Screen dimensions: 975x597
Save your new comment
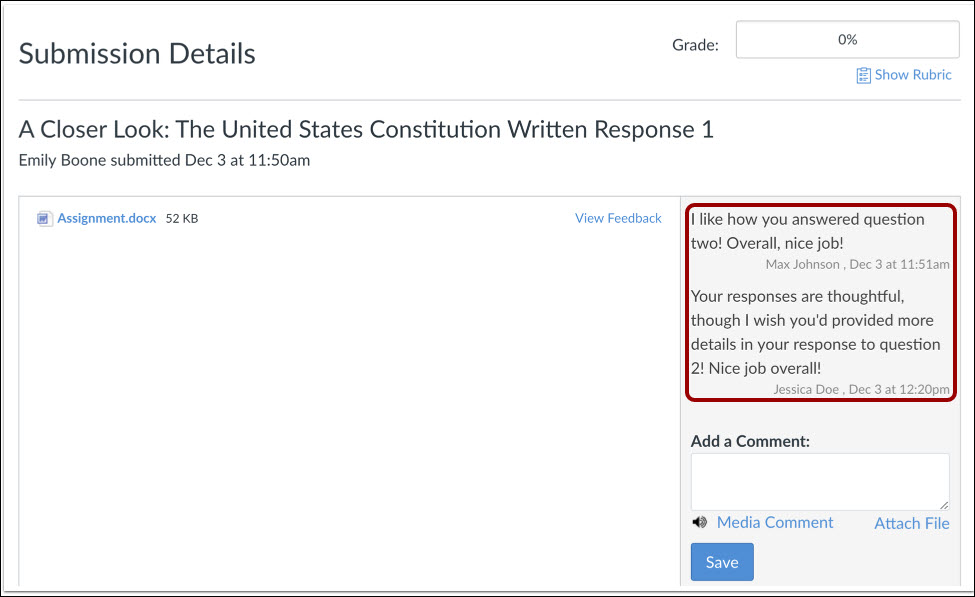pyautogui.click(x=722, y=562)
